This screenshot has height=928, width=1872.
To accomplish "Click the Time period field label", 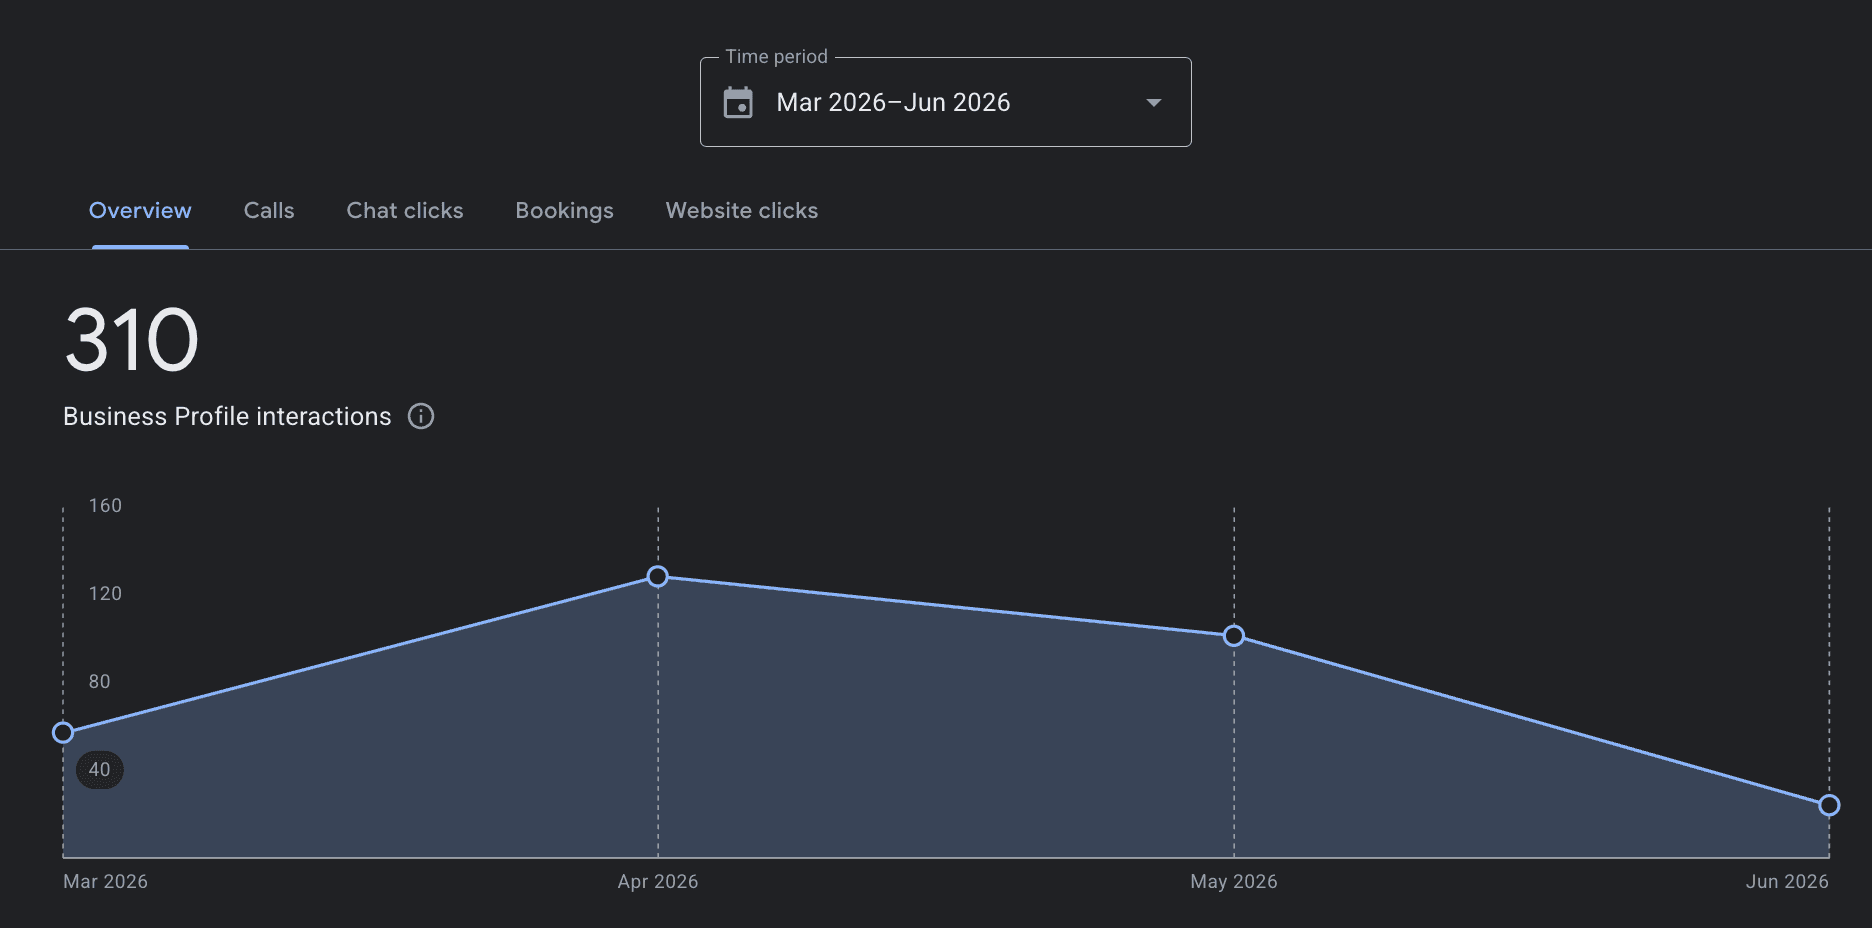I will click(x=777, y=57).
